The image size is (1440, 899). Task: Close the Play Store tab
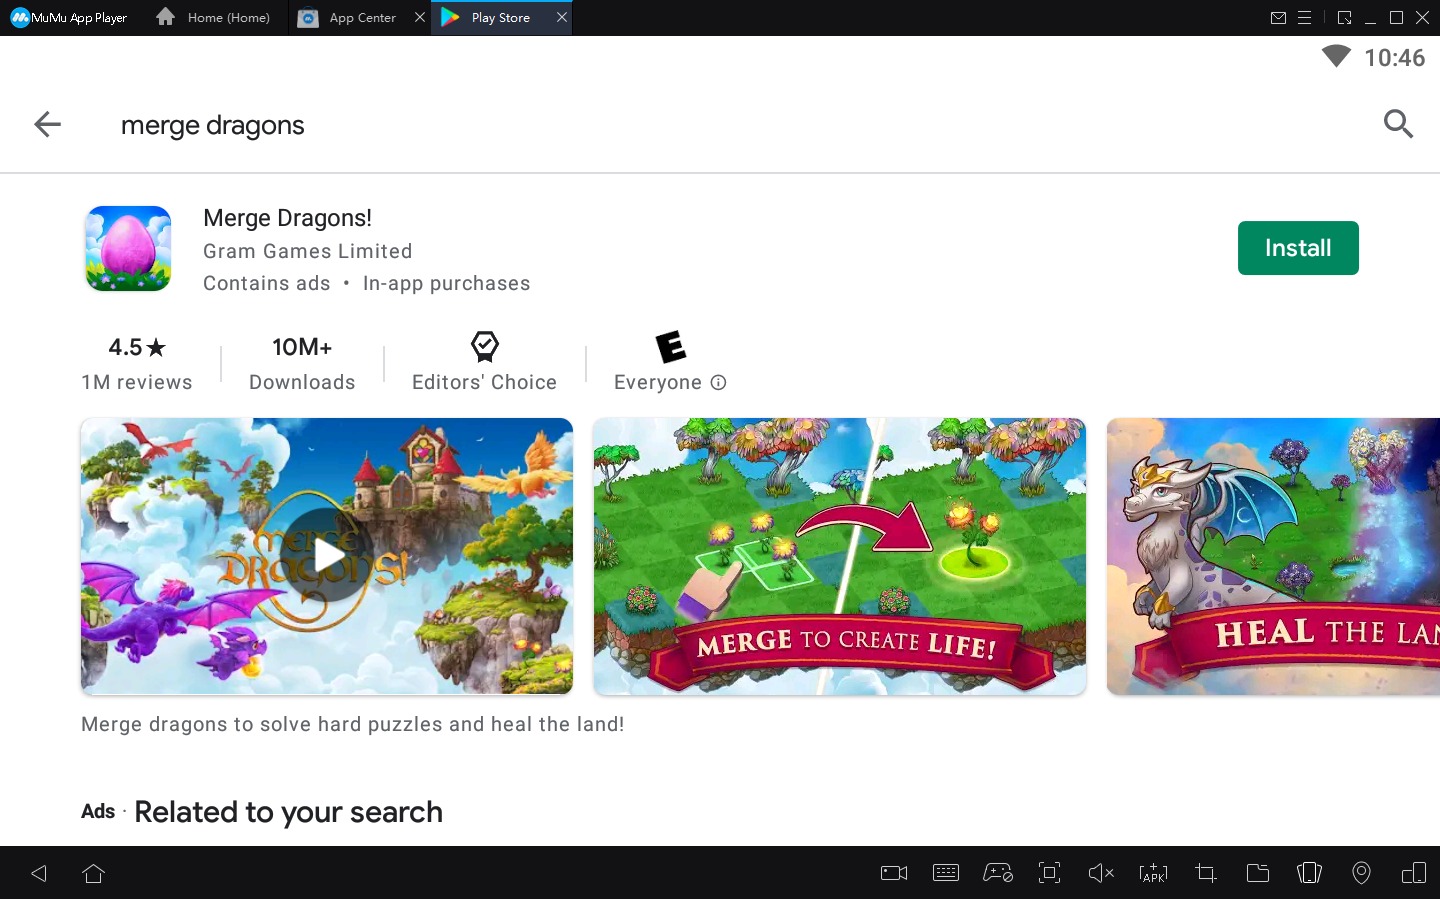[562, 17]
